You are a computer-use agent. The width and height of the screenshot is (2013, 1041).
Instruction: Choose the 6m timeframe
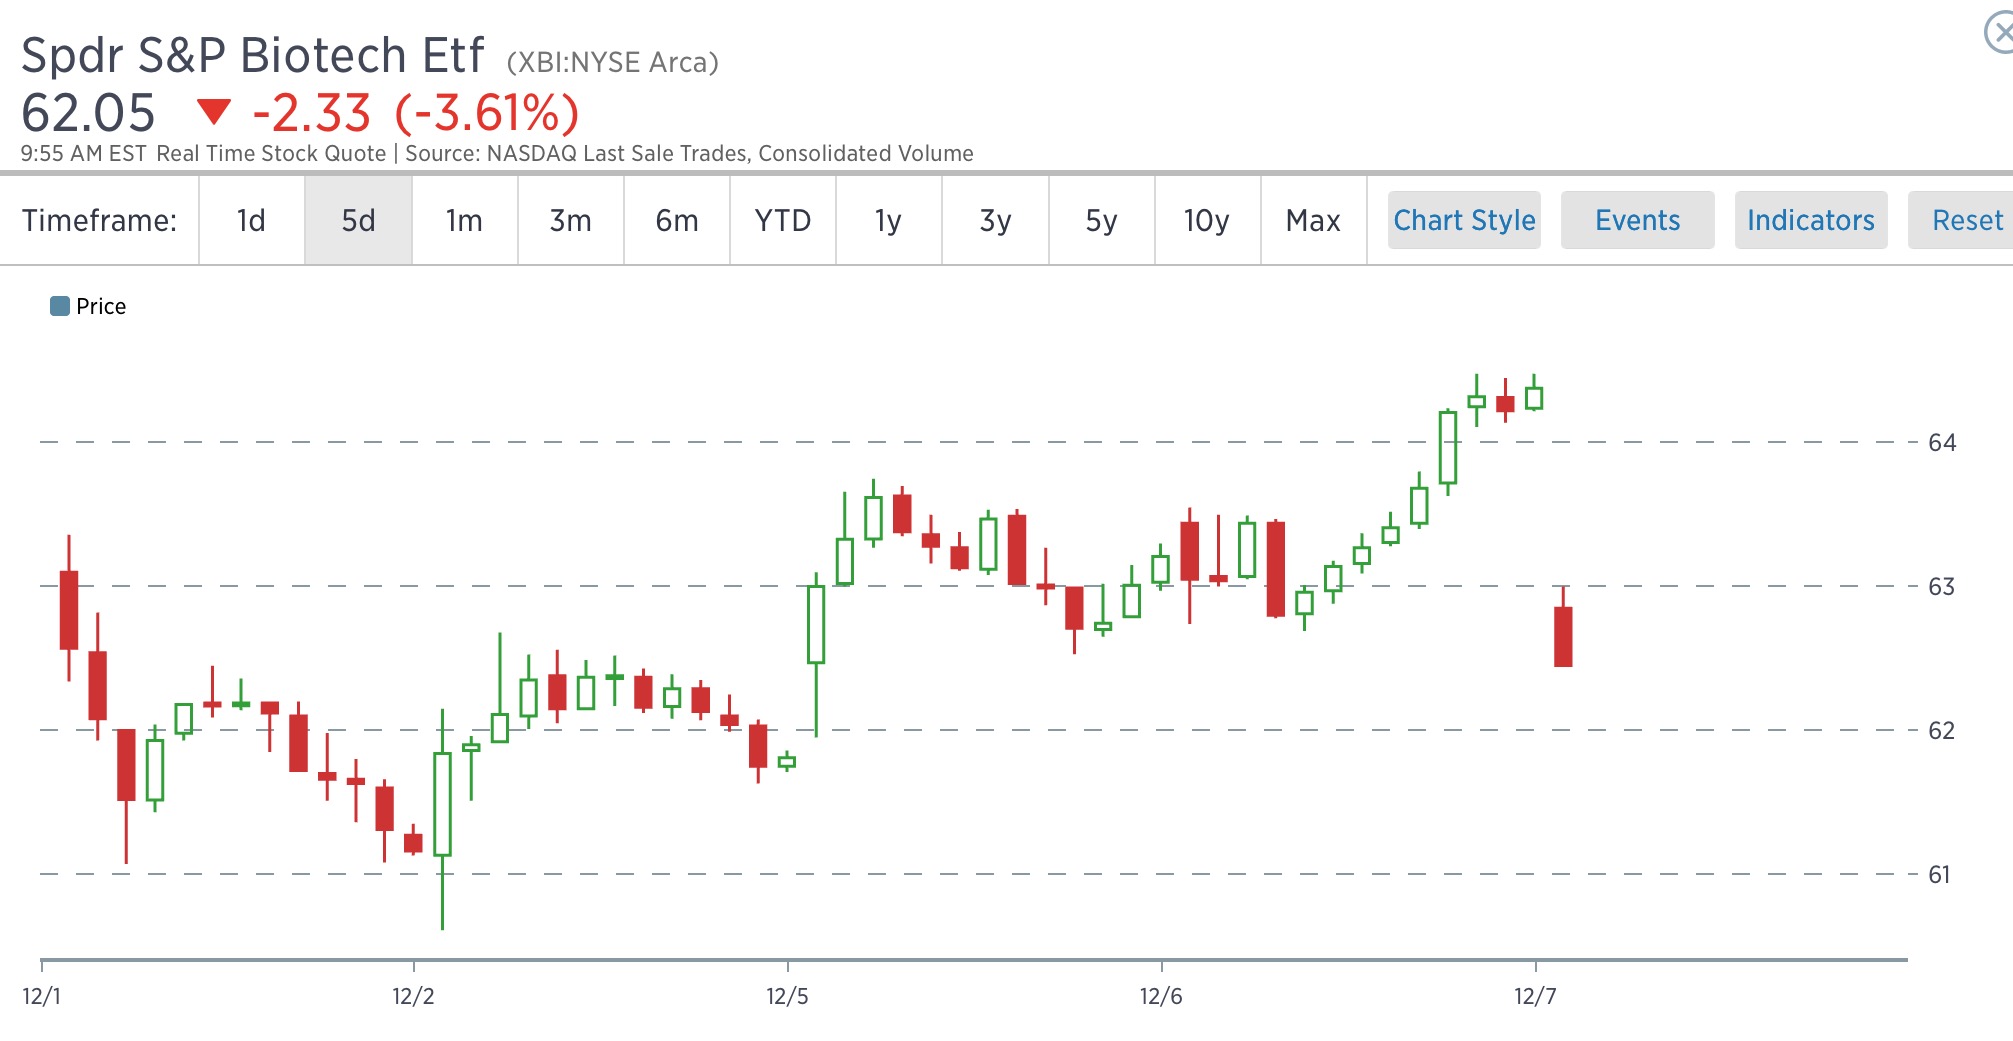click(x=677, y=220)
